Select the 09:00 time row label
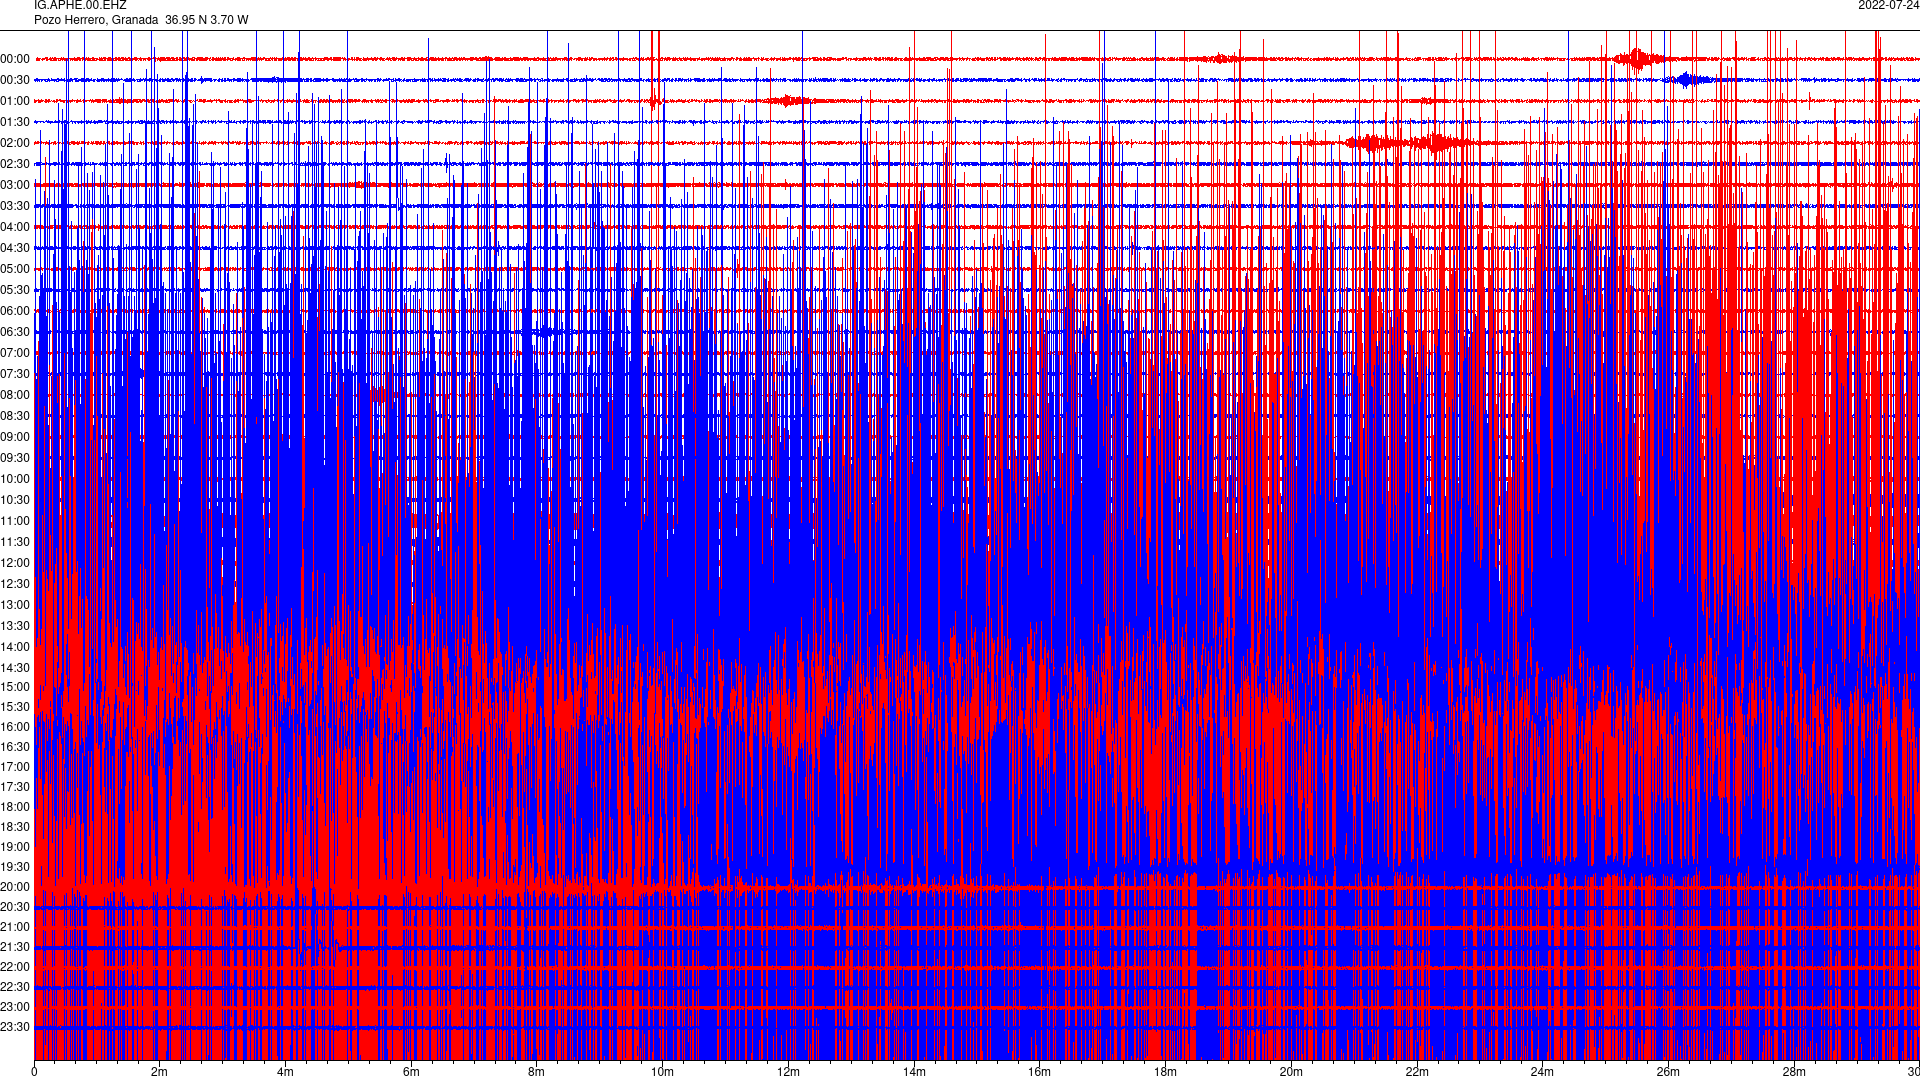 (x=15, y=437)
